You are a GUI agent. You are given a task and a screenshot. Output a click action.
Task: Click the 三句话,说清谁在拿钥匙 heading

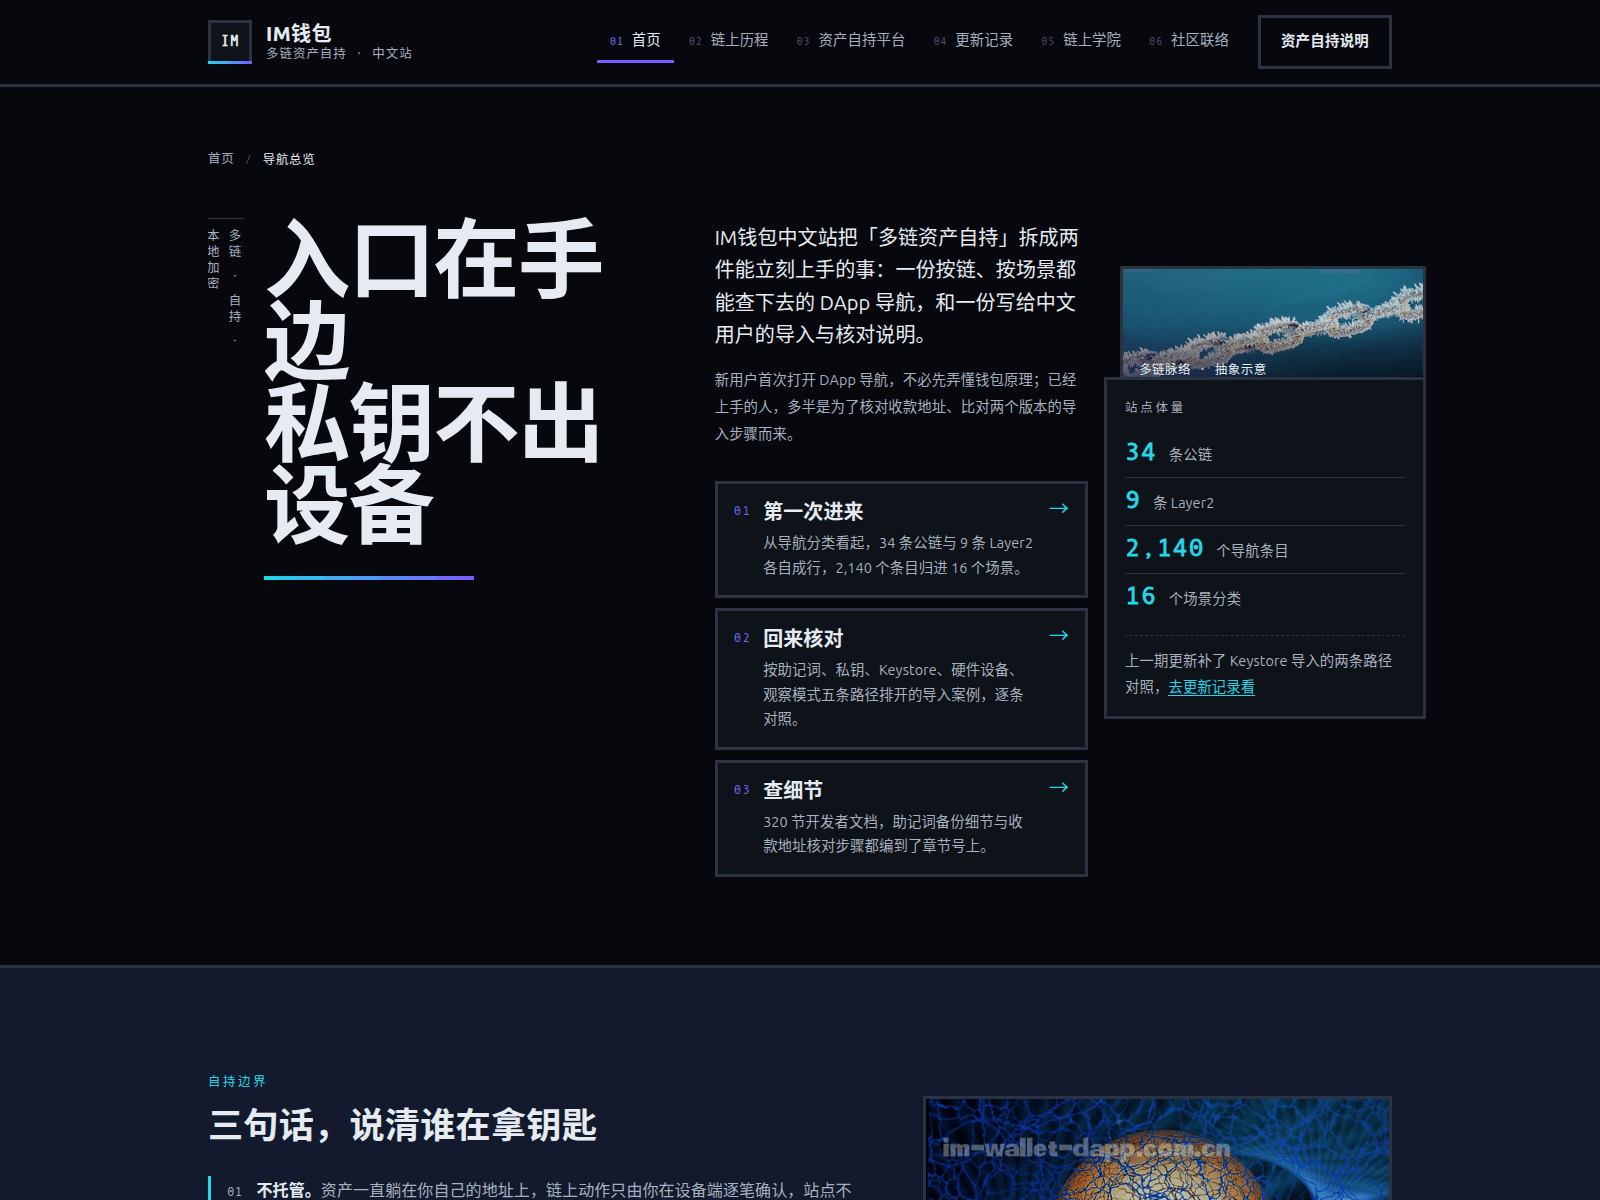[x=403, y=1125]
